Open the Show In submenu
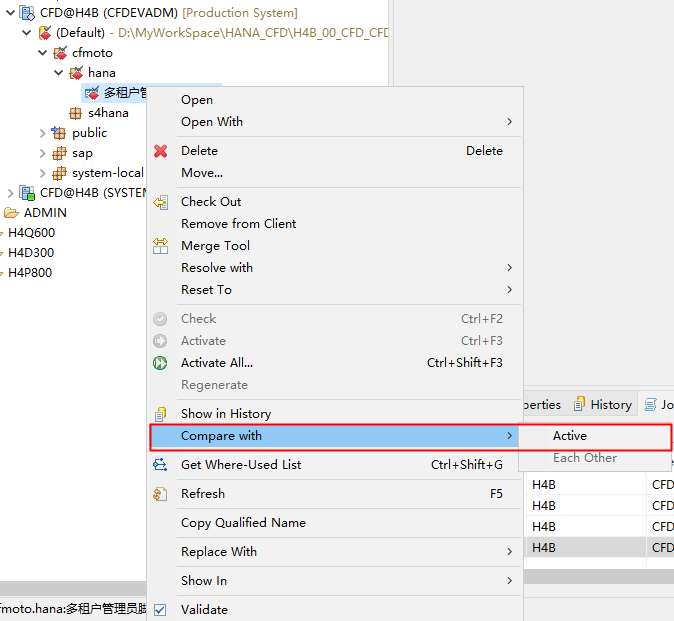This screenshot has width=674, height=621. (335, 581)
